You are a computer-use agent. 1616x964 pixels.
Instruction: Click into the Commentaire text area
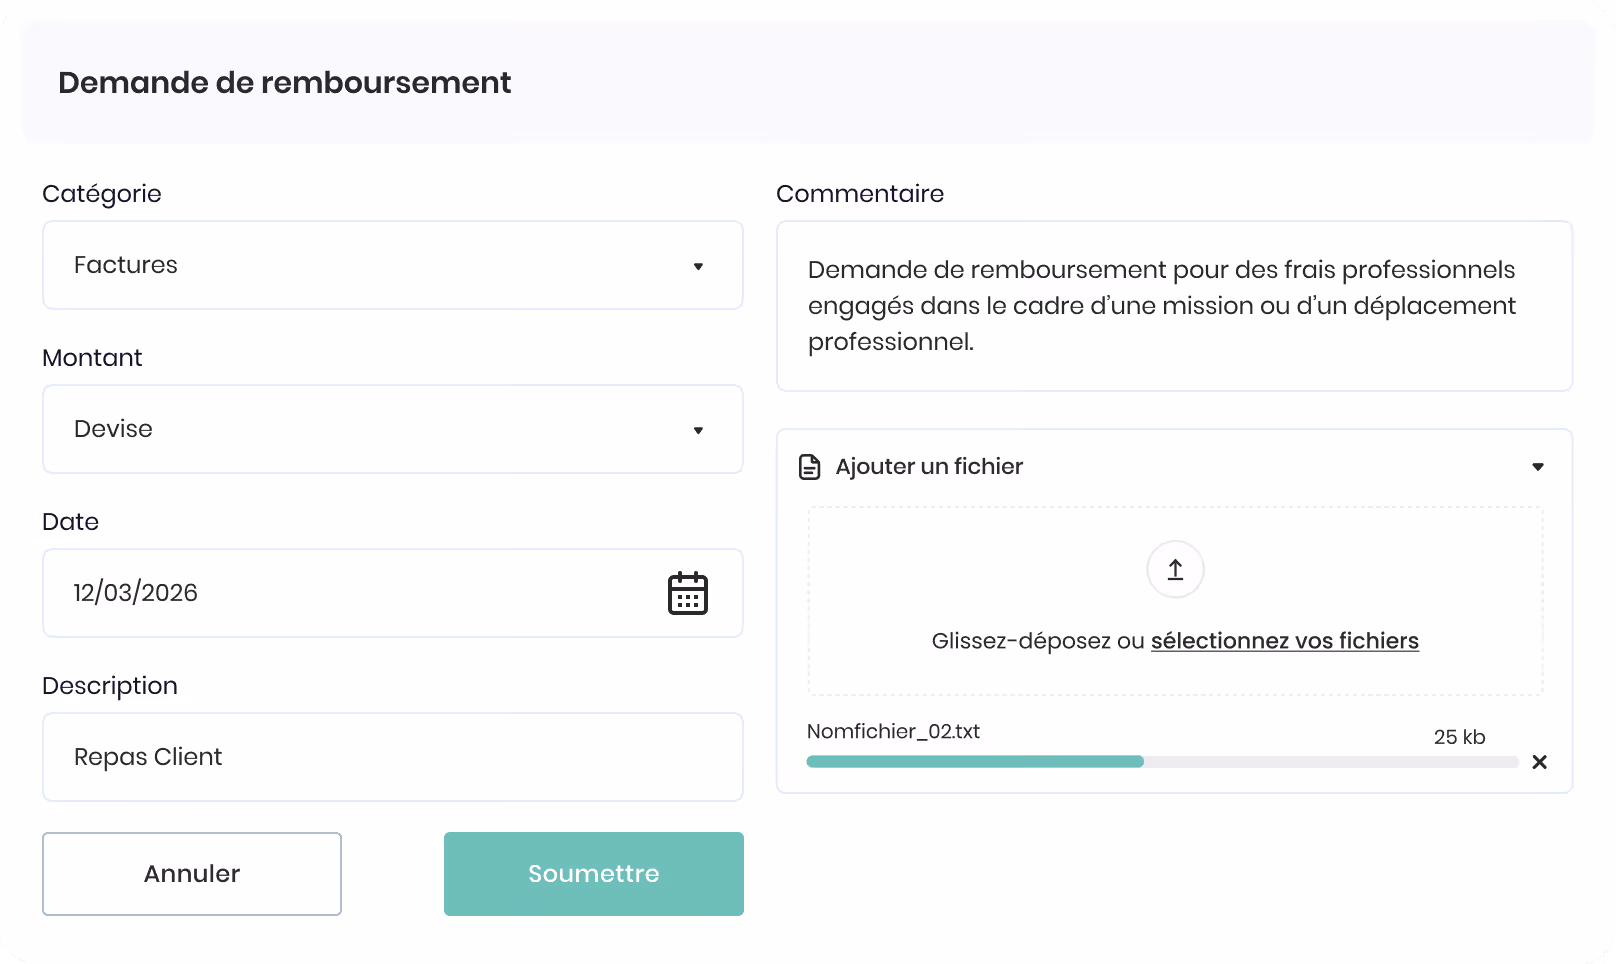1175,306
